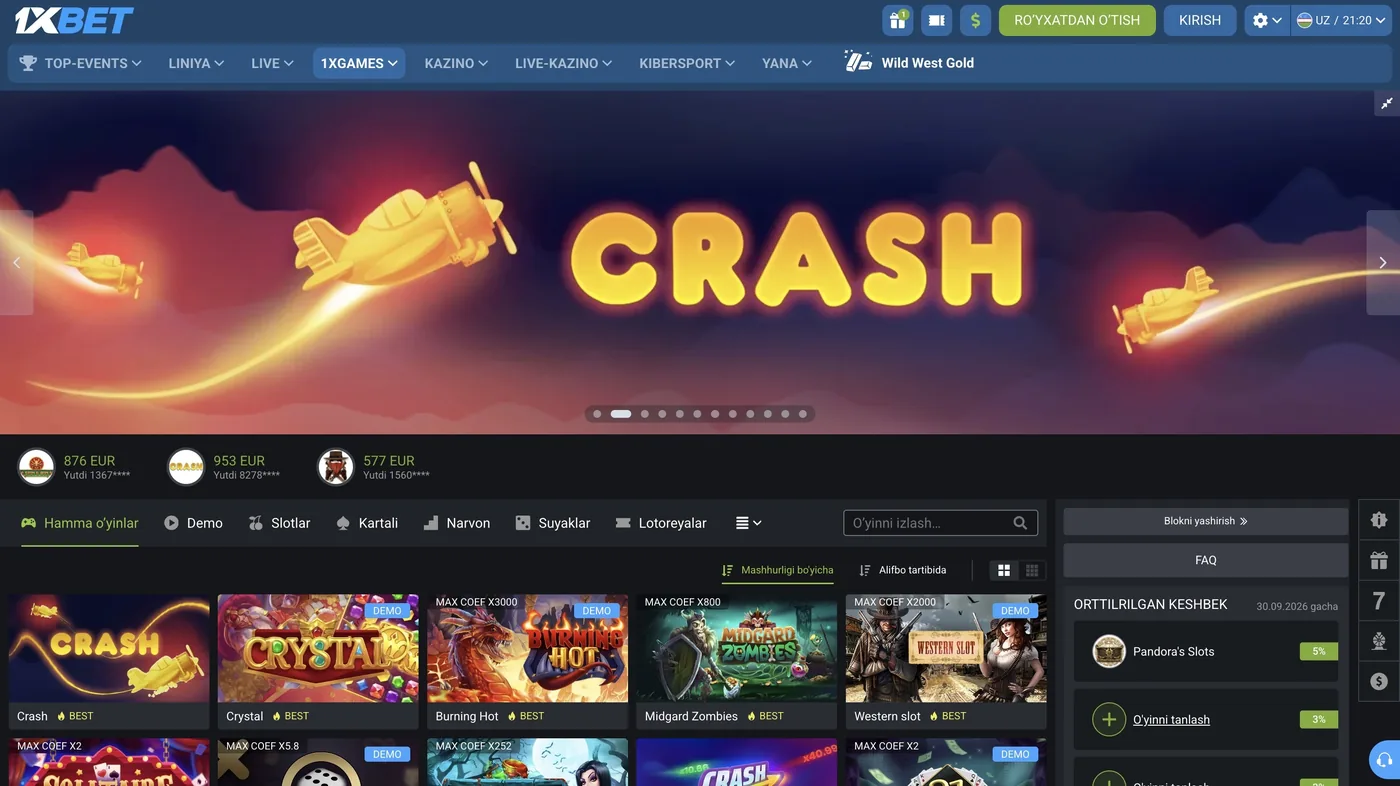This screenshot has height=786, width=1400.
Task: Click the KIRISH login button
Action: click(1200, 20)
